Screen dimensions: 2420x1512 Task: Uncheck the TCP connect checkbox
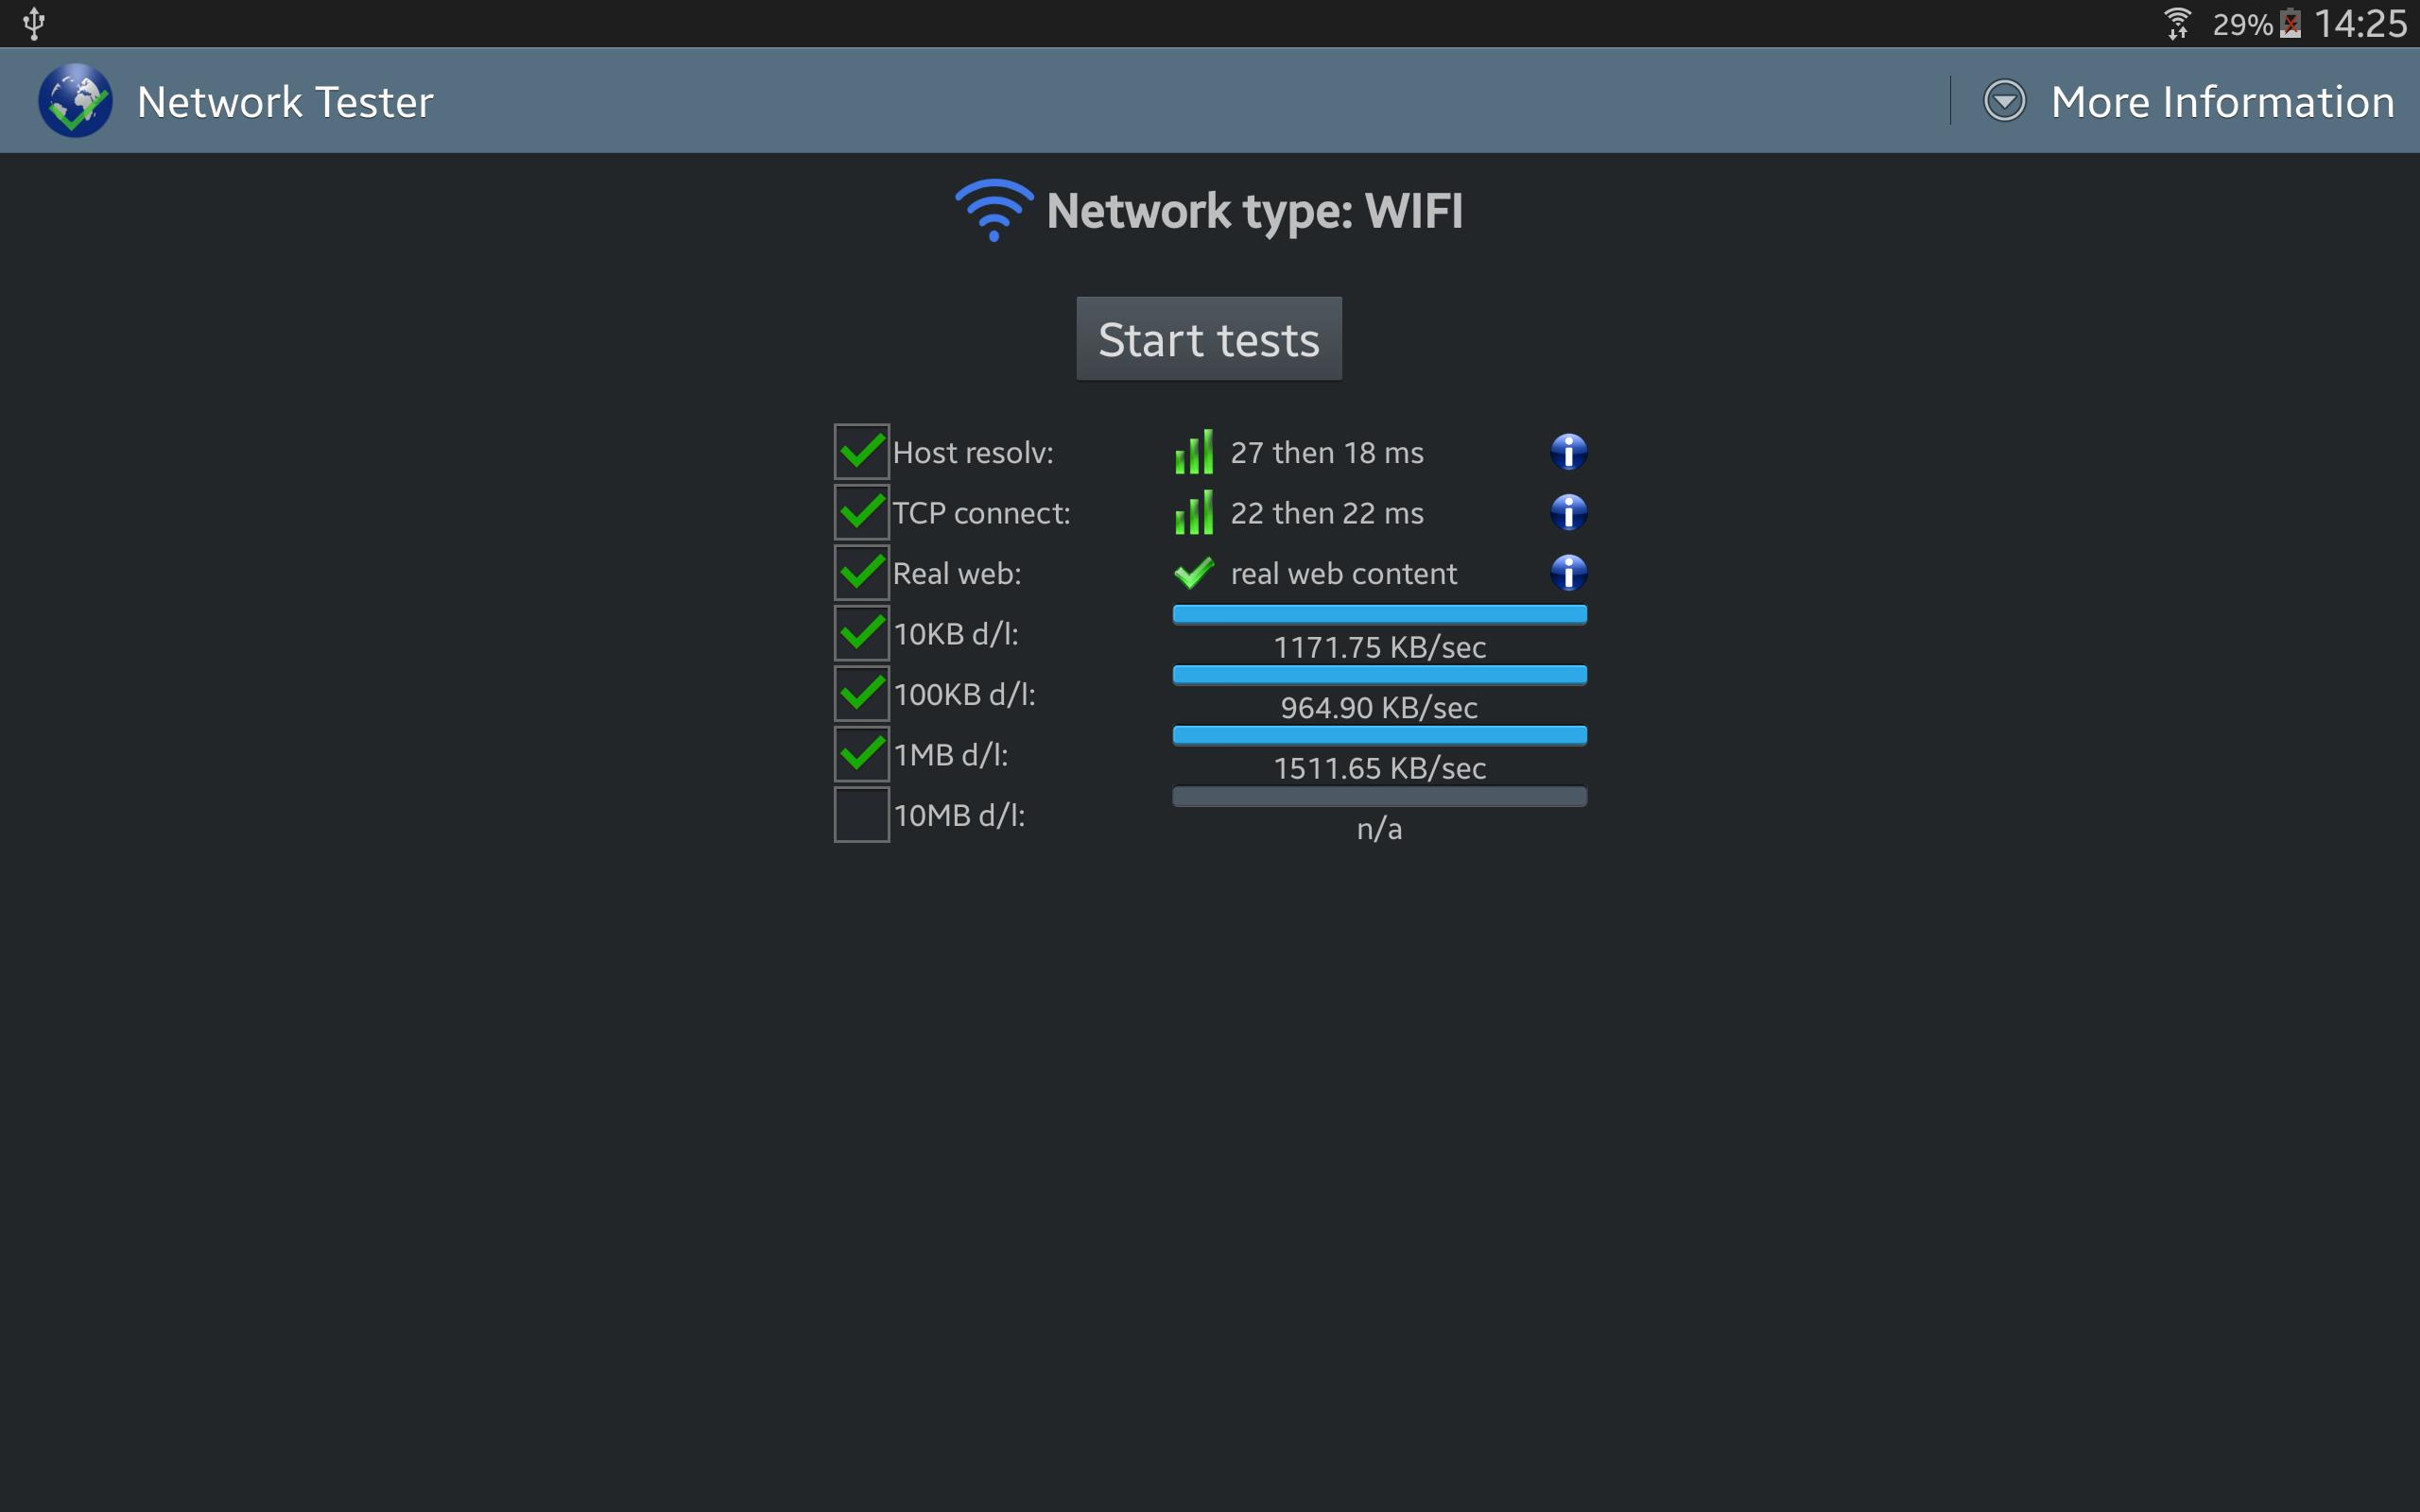pos(861,512)
